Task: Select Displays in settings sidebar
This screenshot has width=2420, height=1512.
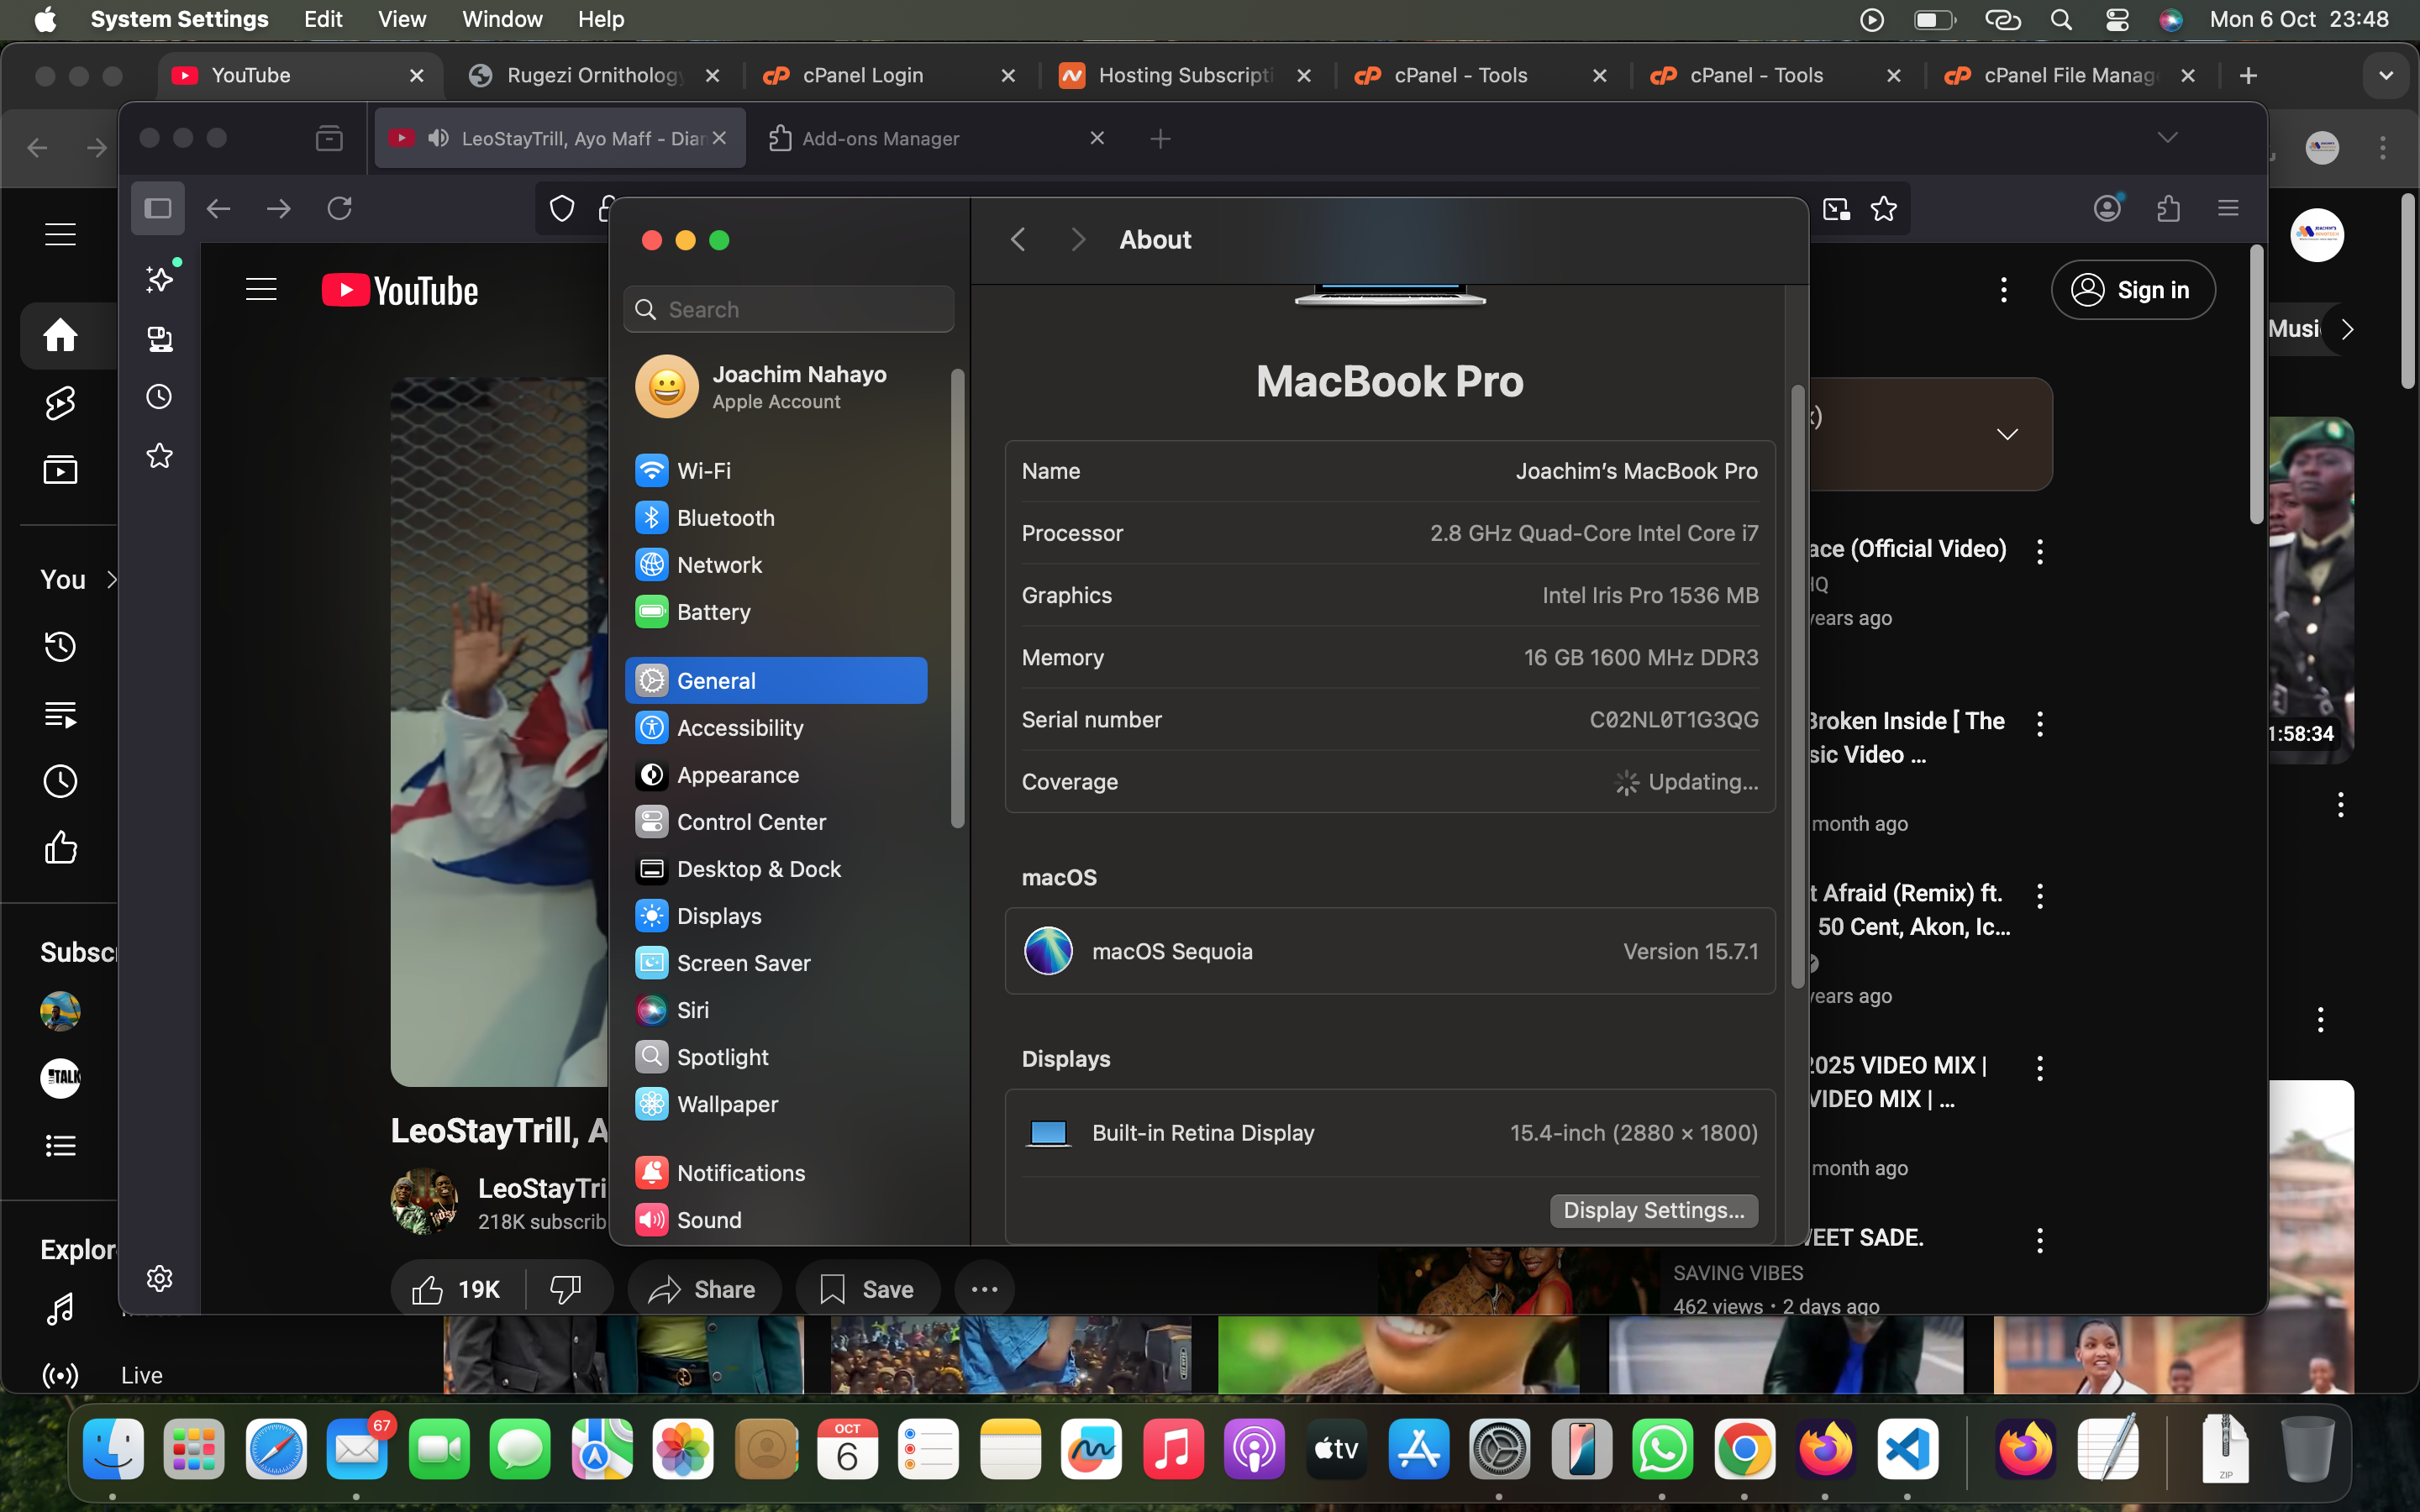Action: (x=718, y=916)
